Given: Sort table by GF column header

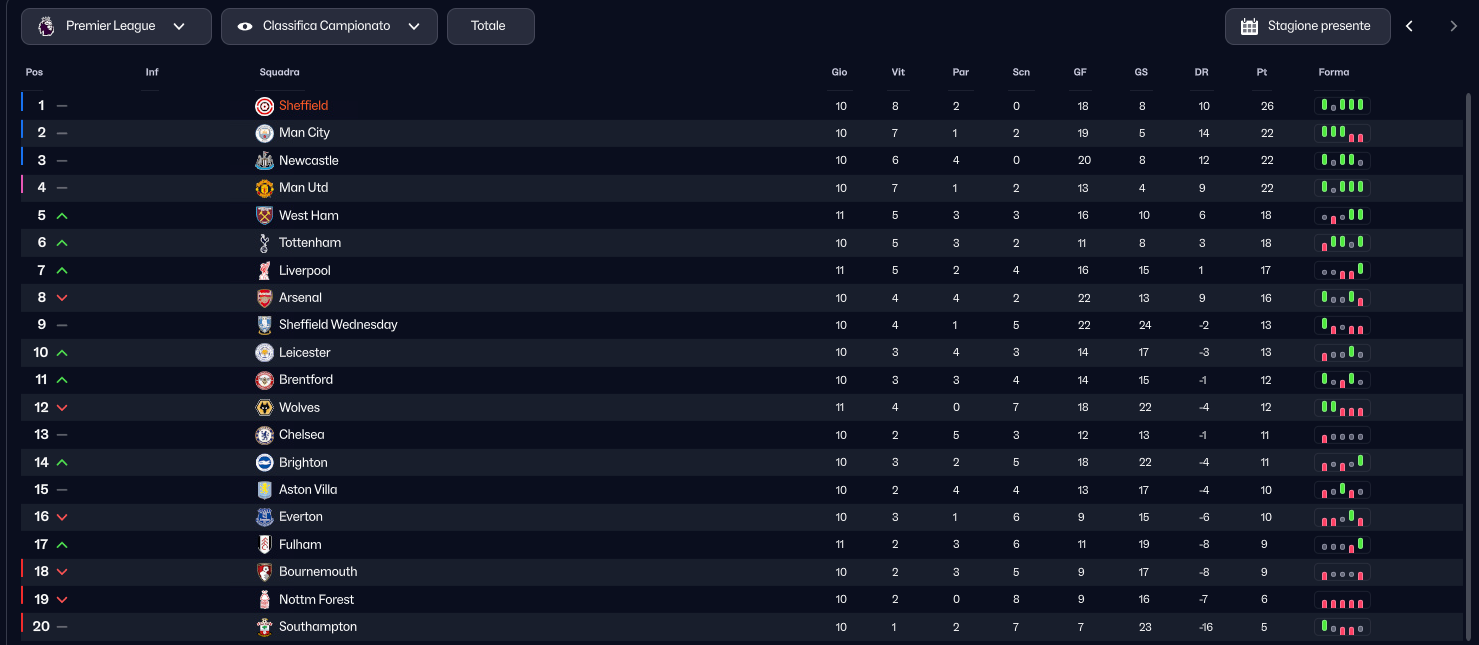Looking at the screenshot, I should pos(1080,72).
